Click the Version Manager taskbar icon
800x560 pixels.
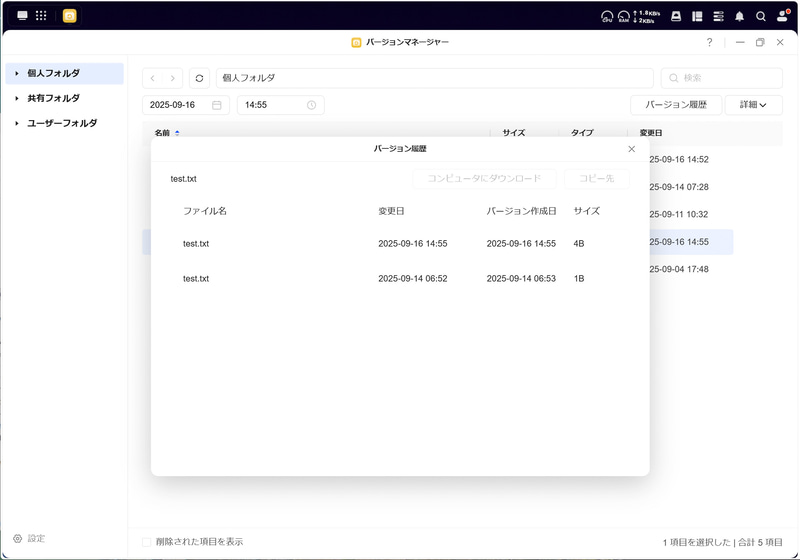(69, 16)
